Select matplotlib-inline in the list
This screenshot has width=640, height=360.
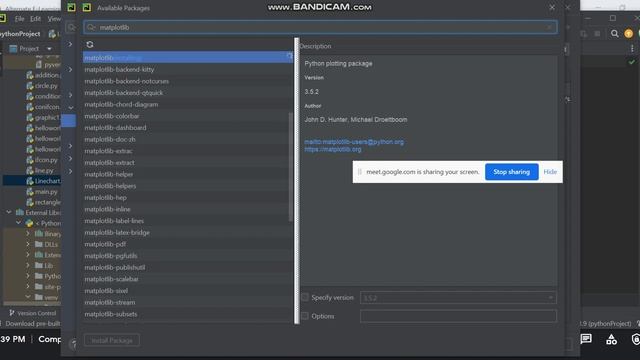[188, 209]
